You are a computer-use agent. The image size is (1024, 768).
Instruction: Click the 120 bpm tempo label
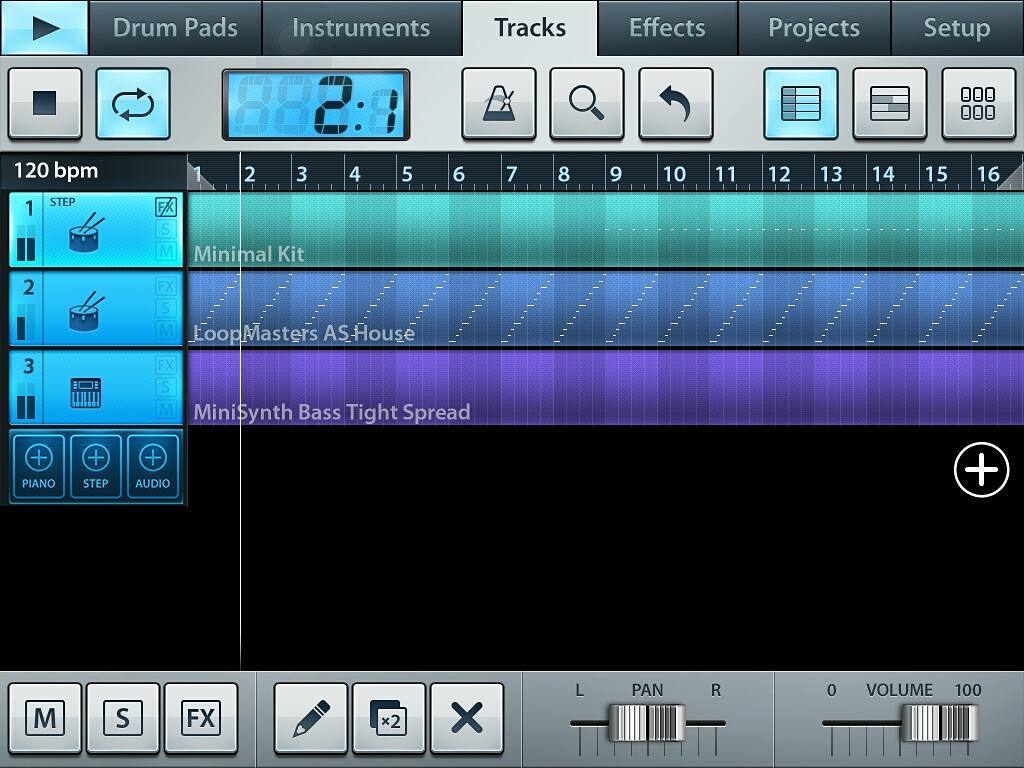point(56,171)
